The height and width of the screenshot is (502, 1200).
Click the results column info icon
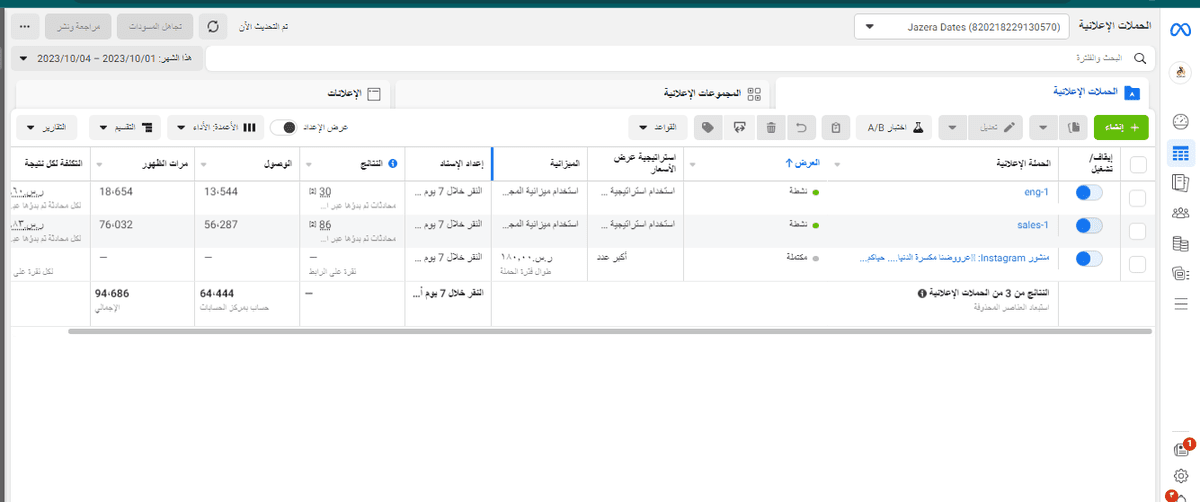[x=393, y=163]
